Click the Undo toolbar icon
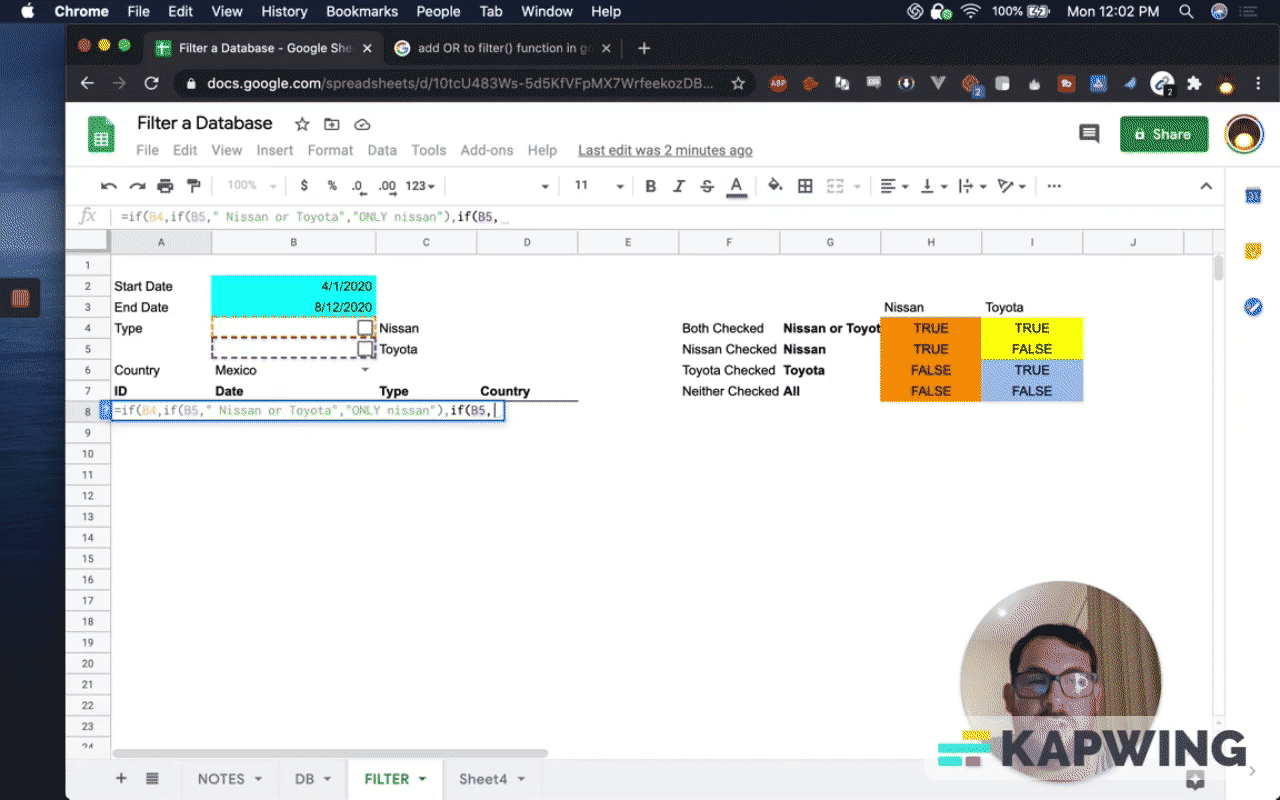The image size is (1280, 800). [x=110, y=186]
